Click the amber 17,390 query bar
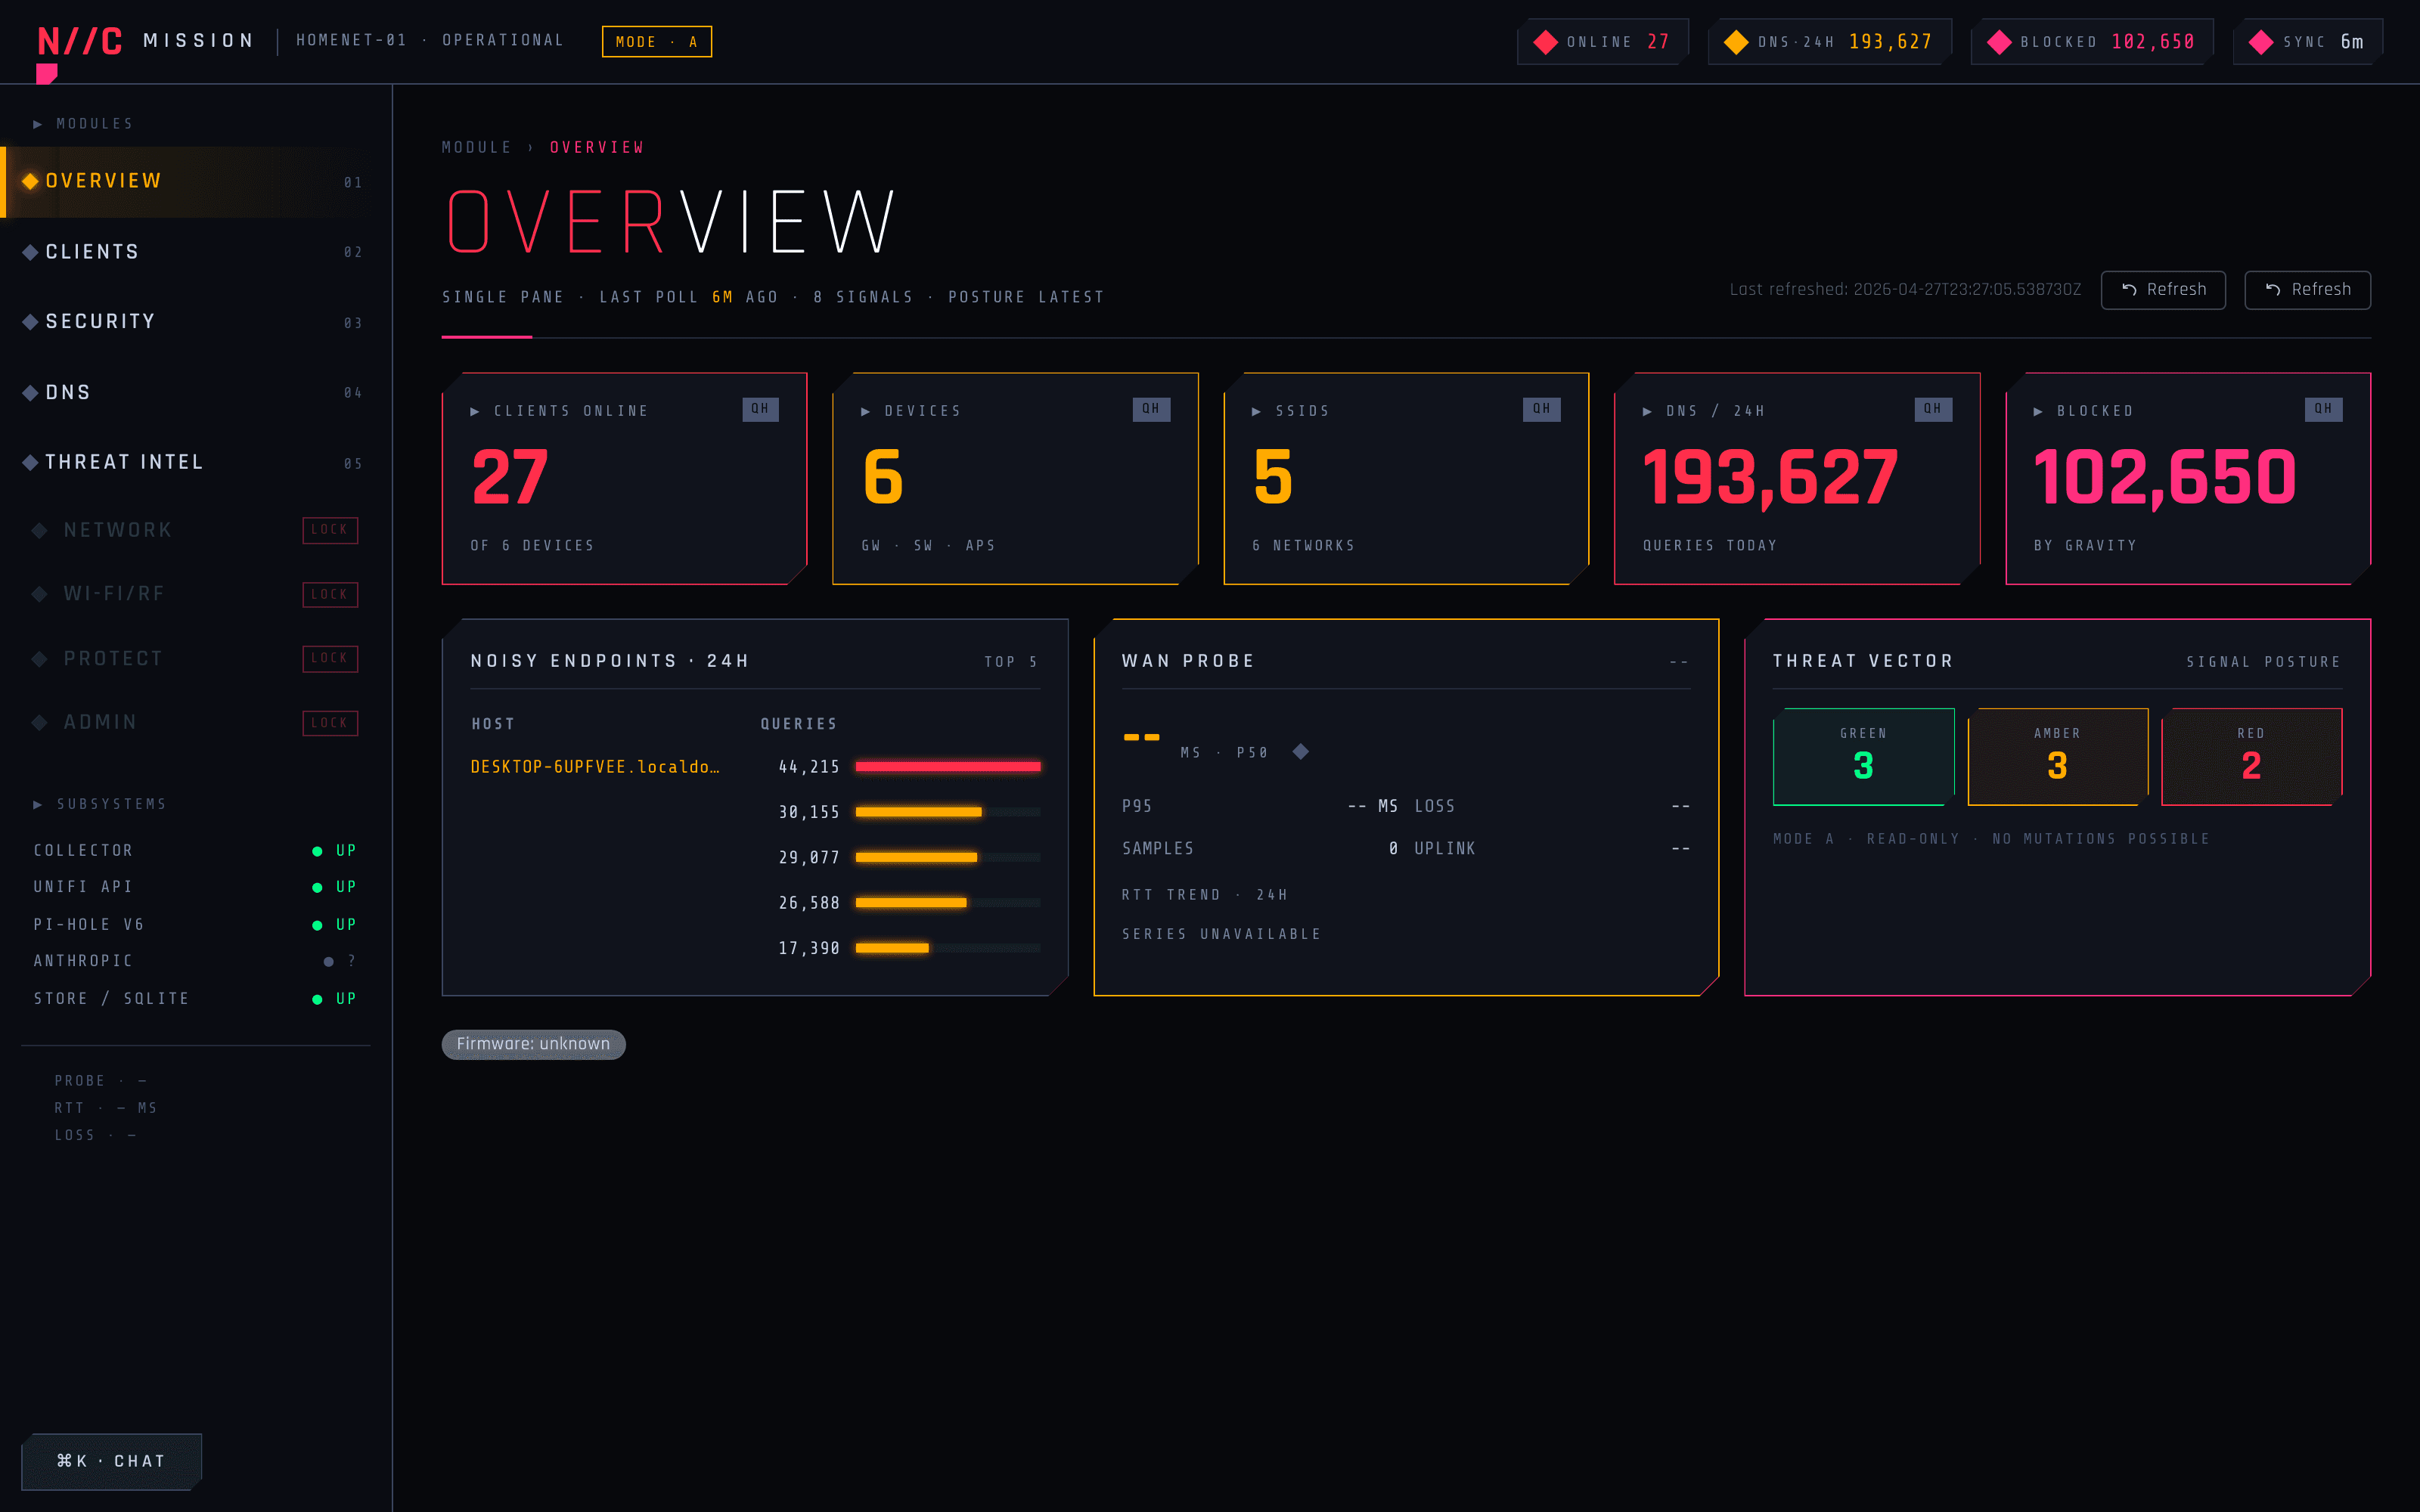The width and height of the screenshot is (2420, 1512). [x=892, y=948]
